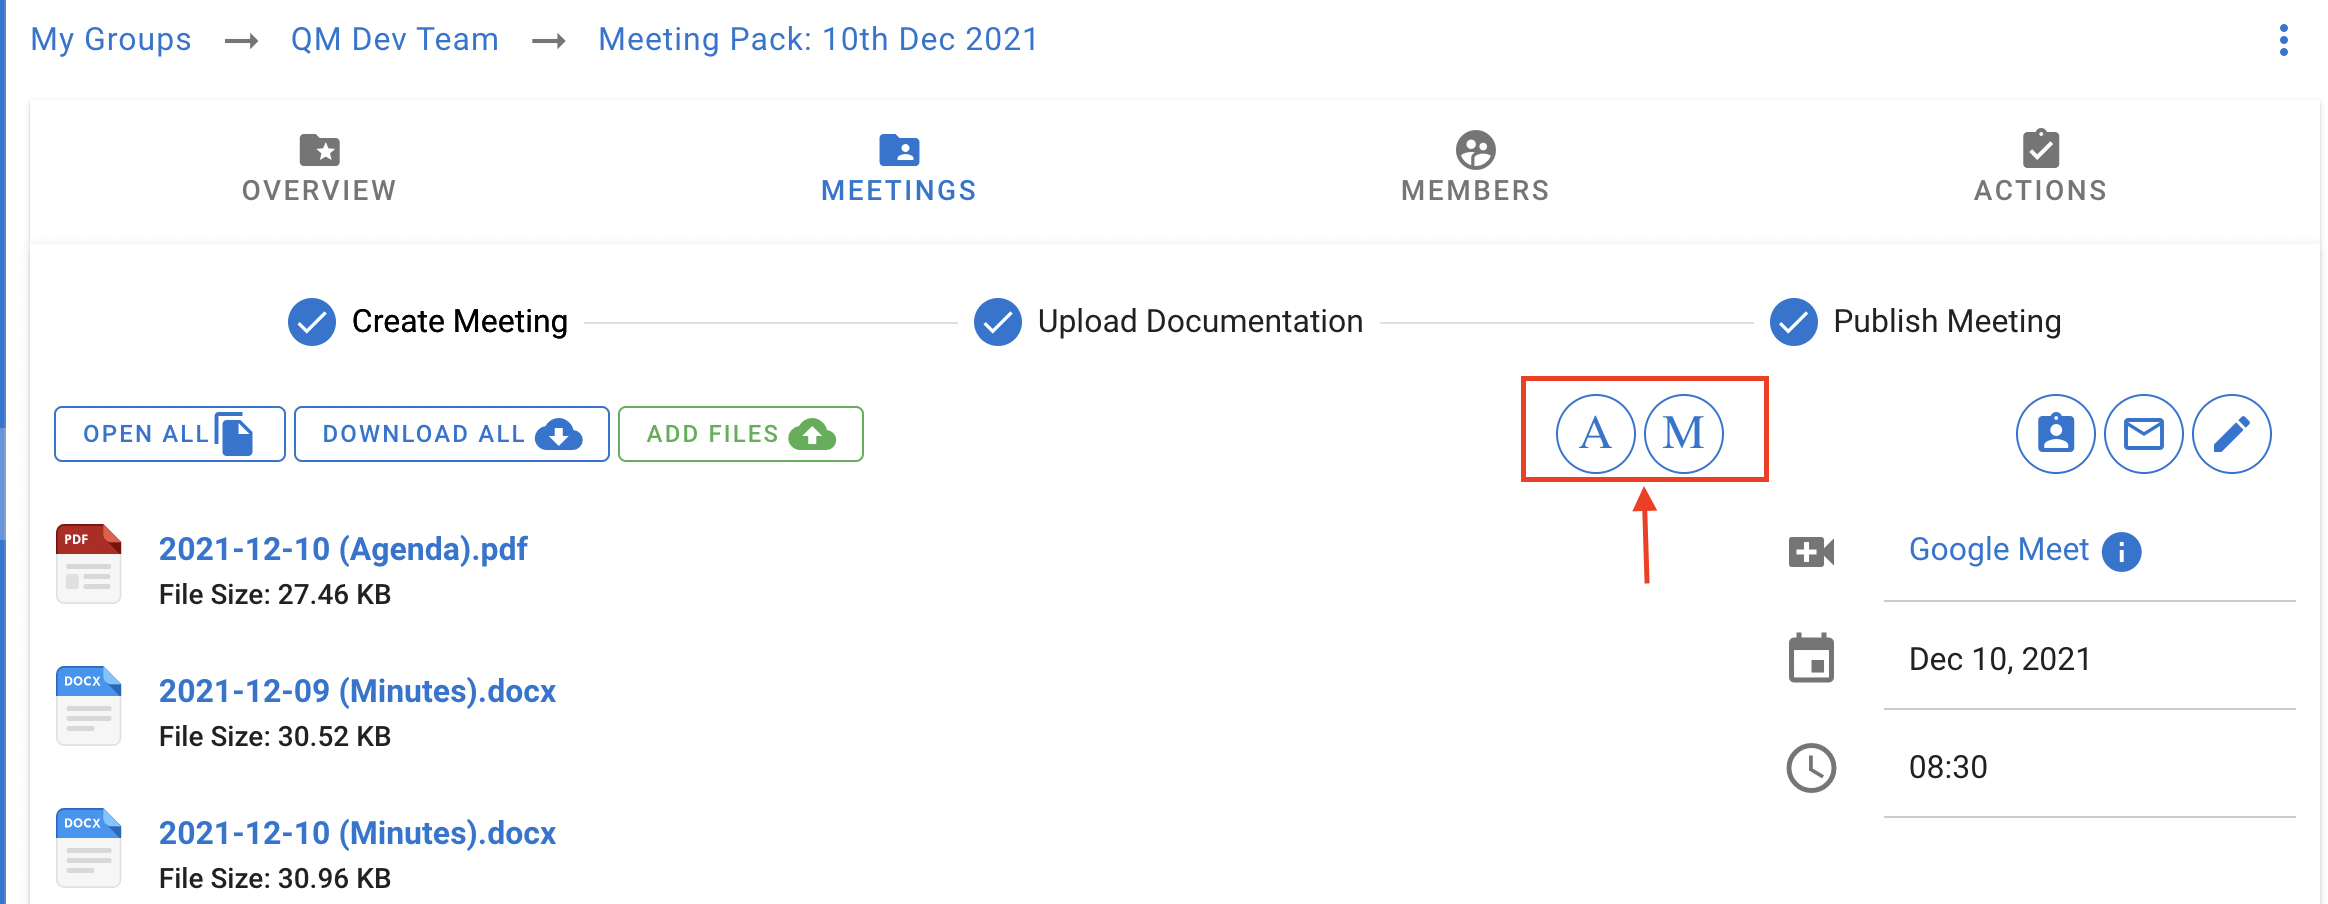Click the Google Meet info icon

pyautogui.click(x=2121, y=551)
